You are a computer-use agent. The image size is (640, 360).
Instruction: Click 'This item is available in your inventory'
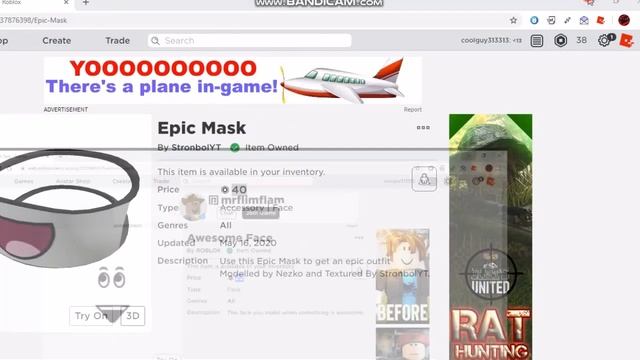pos(241,172)
